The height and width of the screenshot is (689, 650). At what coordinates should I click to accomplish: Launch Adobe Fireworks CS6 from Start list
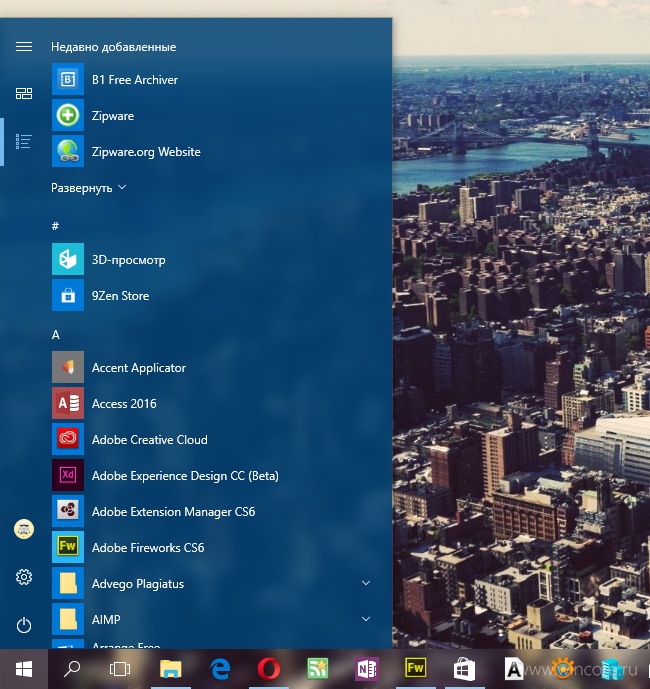click(x=68, y=547)
